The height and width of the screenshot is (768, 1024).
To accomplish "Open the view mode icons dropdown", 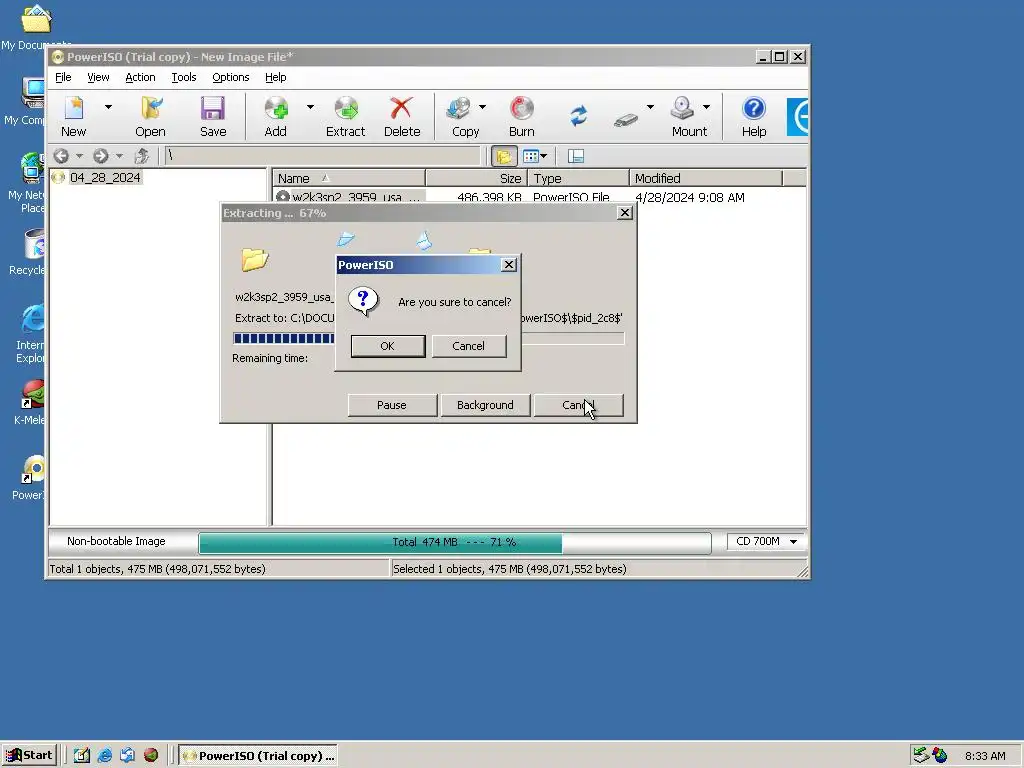I will [535, 156].
